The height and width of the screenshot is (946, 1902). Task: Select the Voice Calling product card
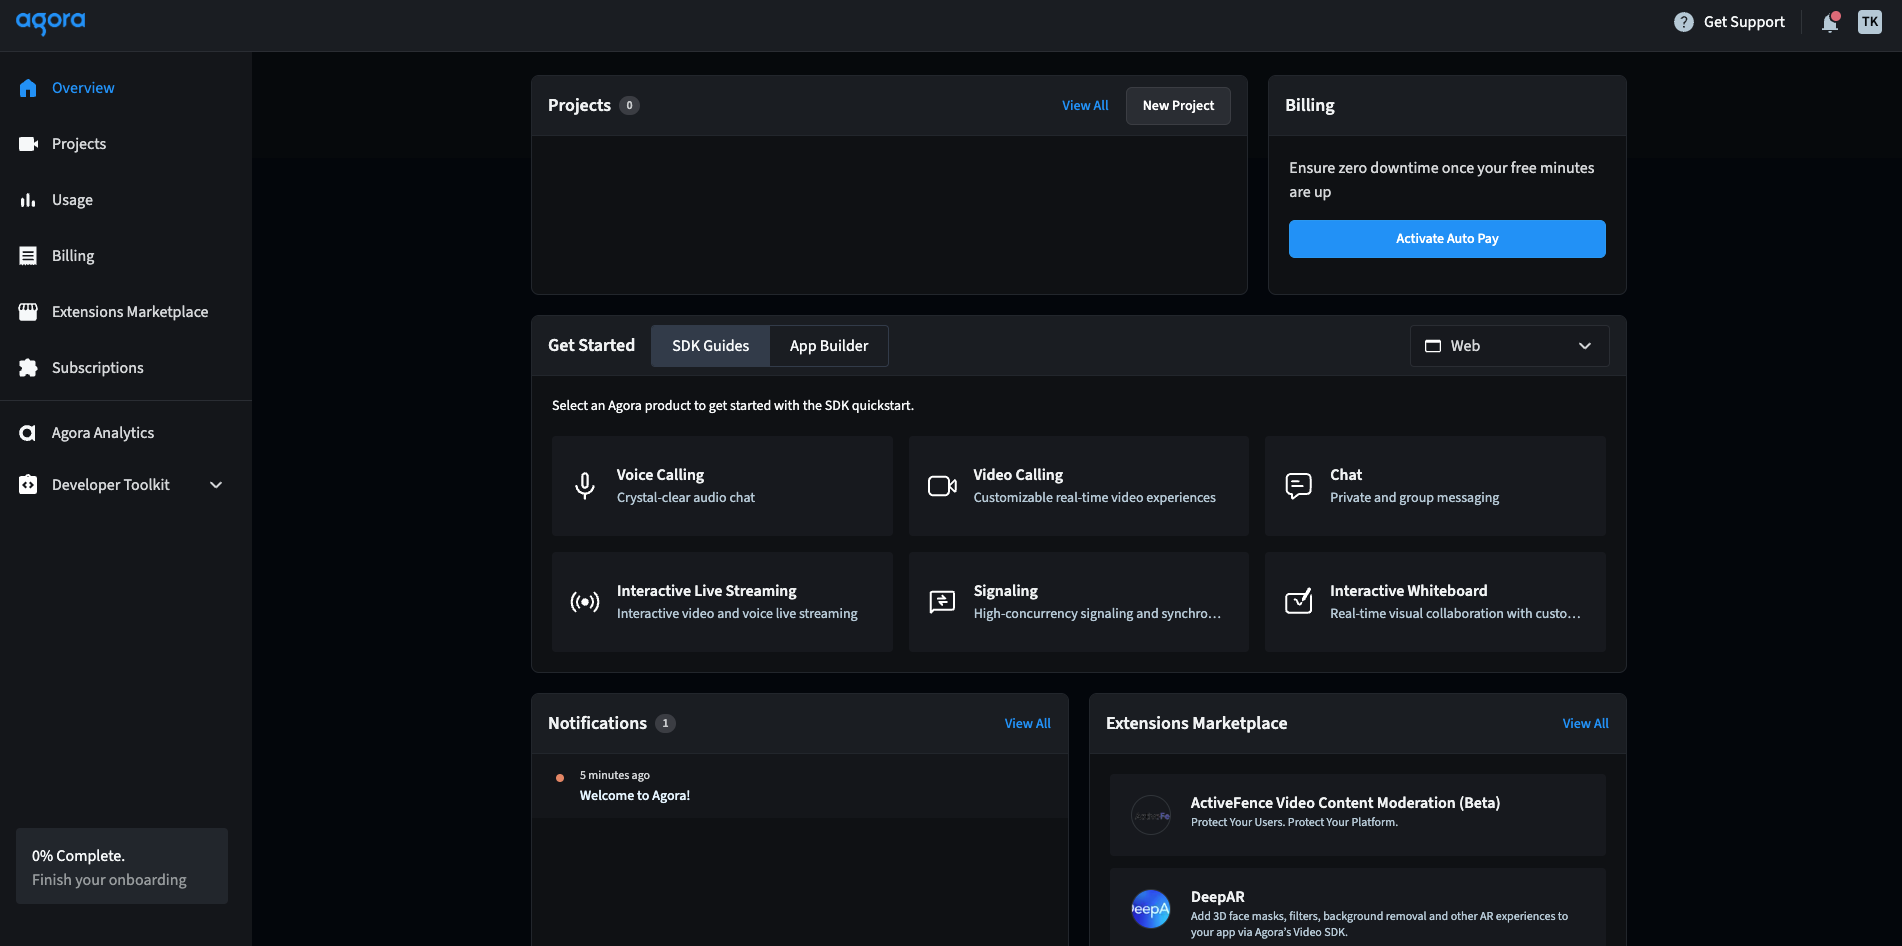pos(722,486)
